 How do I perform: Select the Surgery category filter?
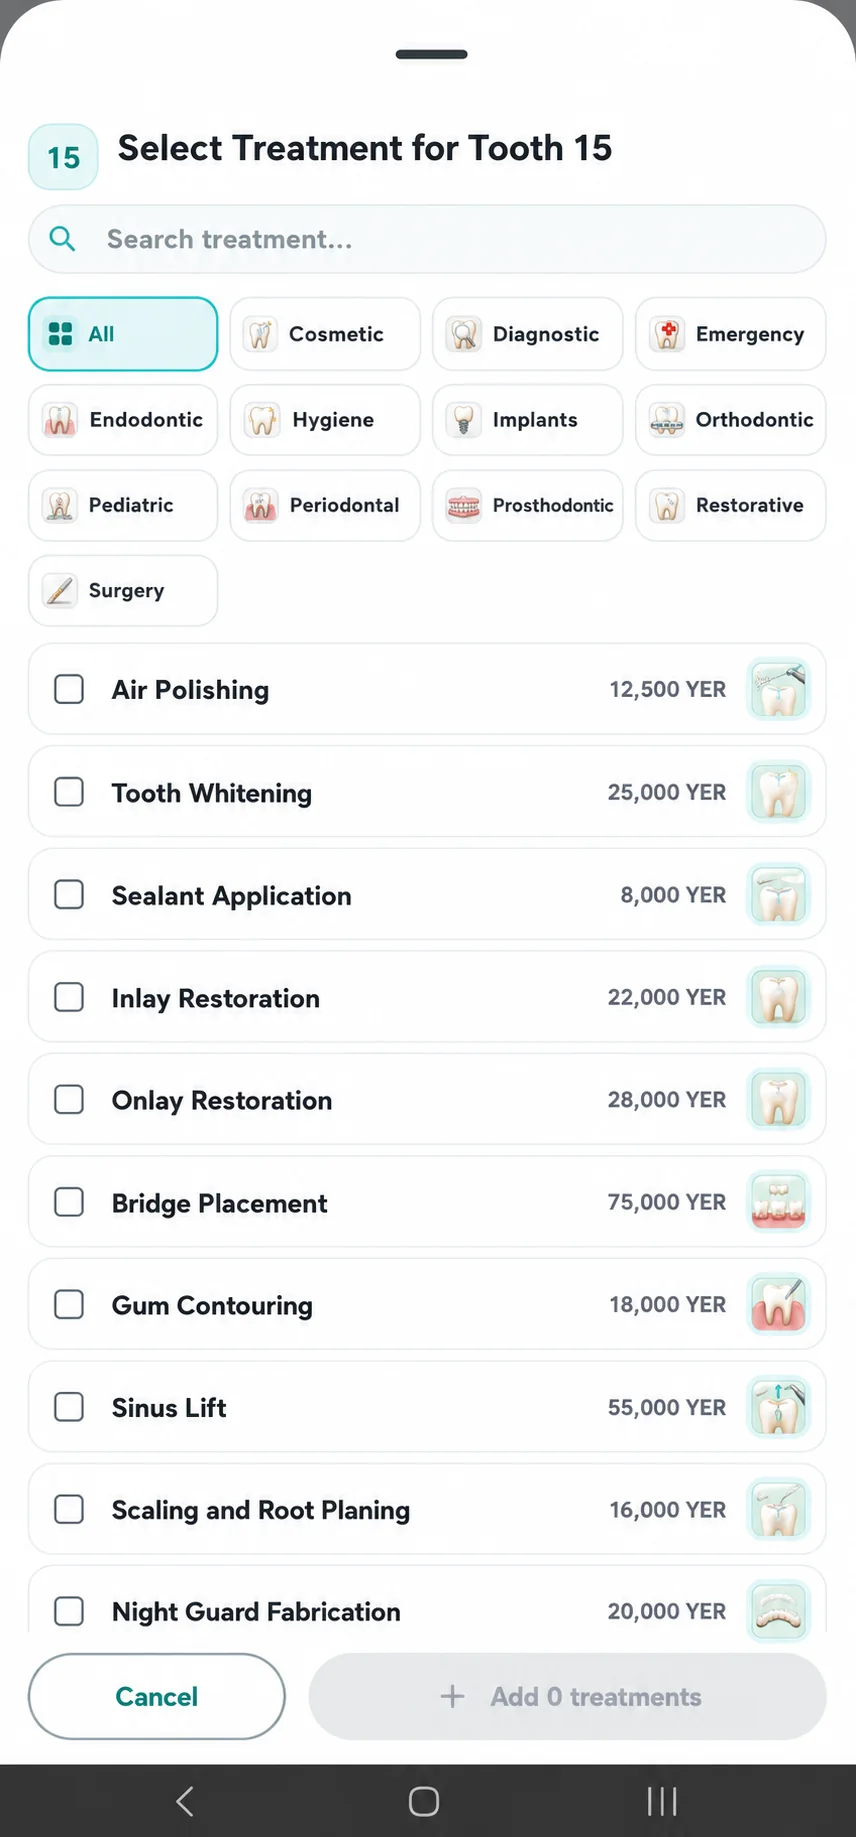pyautogui.click(x=123, y=591)
